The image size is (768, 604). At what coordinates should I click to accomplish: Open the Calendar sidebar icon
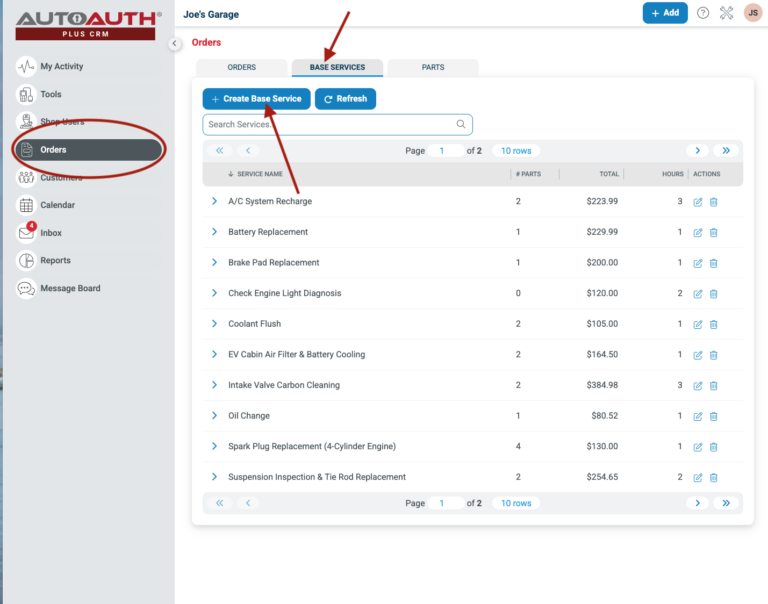click(27, 205)
